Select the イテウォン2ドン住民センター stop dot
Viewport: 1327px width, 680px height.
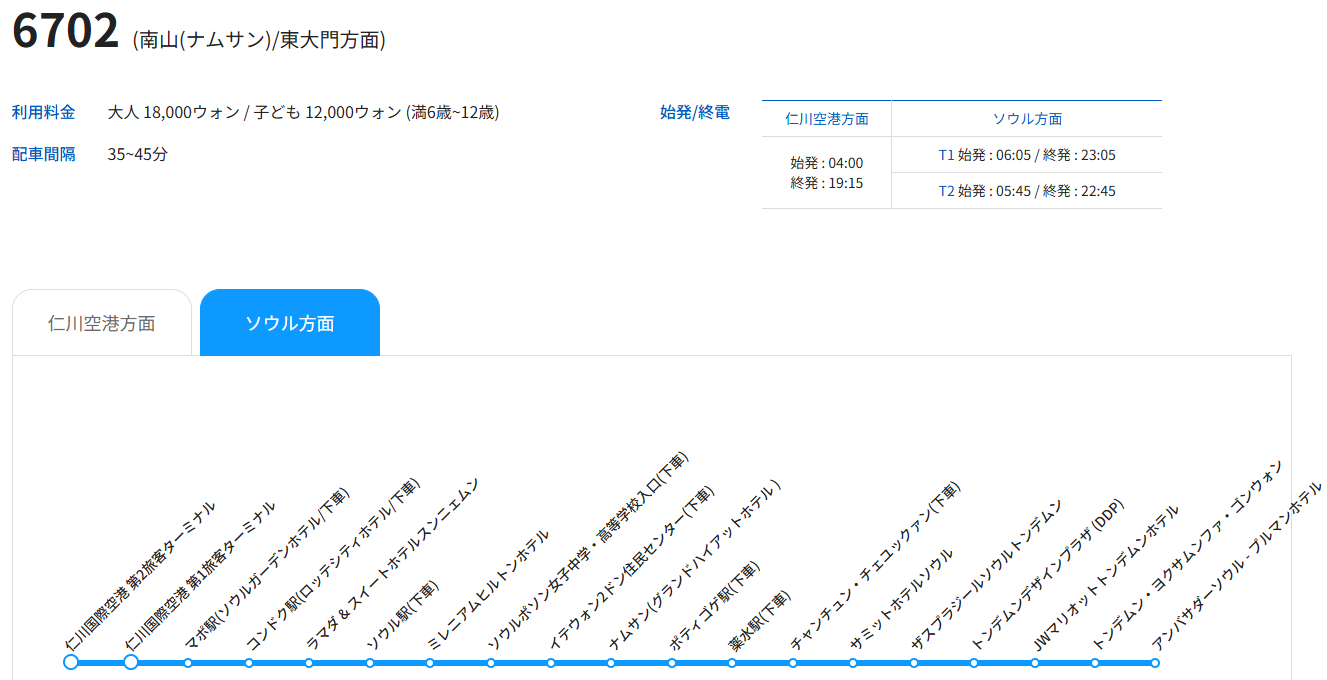[551, 663]
